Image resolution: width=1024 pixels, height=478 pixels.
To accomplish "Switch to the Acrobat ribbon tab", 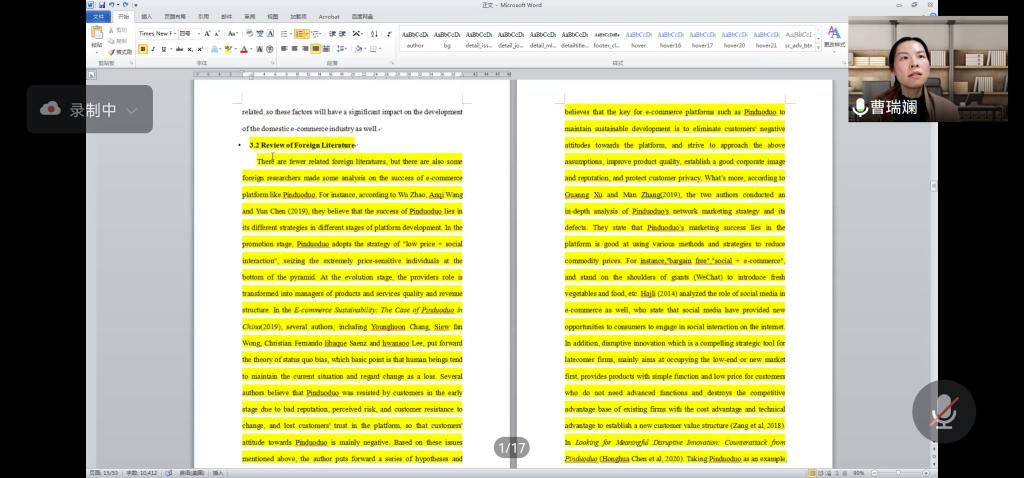I will pos(328,17).
